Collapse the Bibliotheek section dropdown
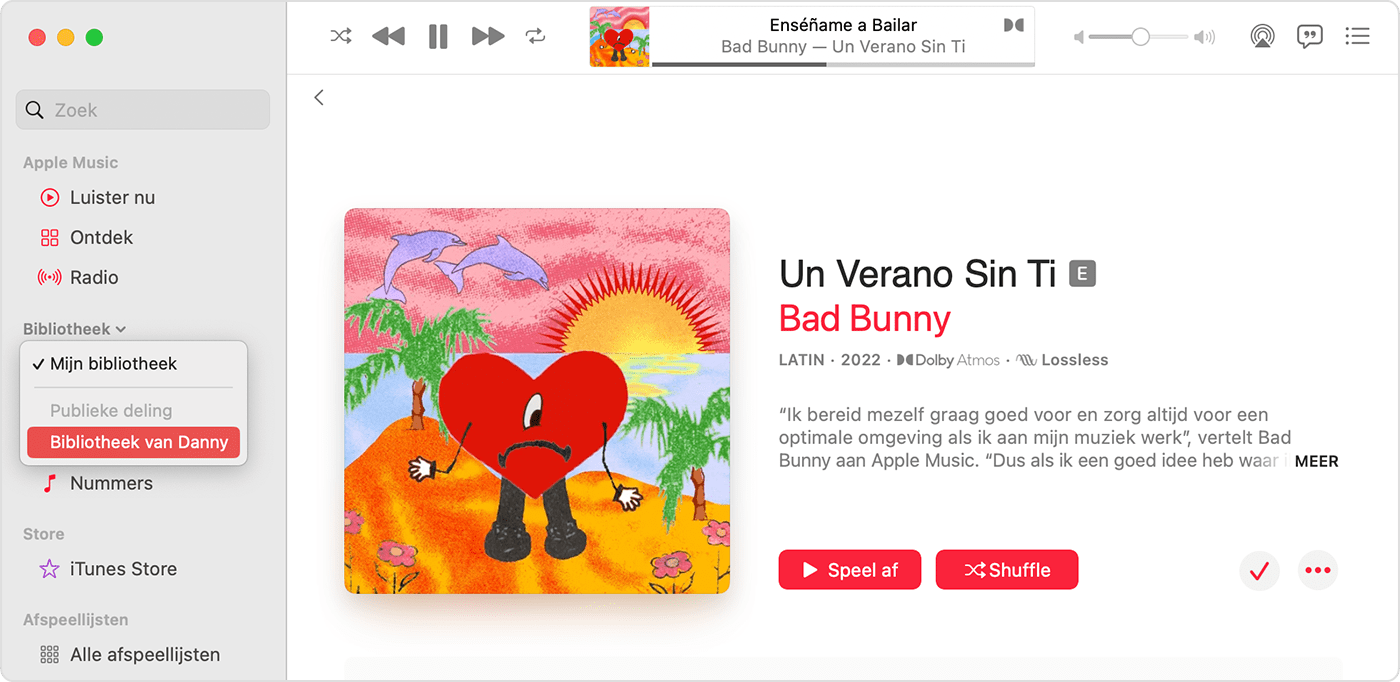Screen dimensions: 1400x682 [75, 329]
